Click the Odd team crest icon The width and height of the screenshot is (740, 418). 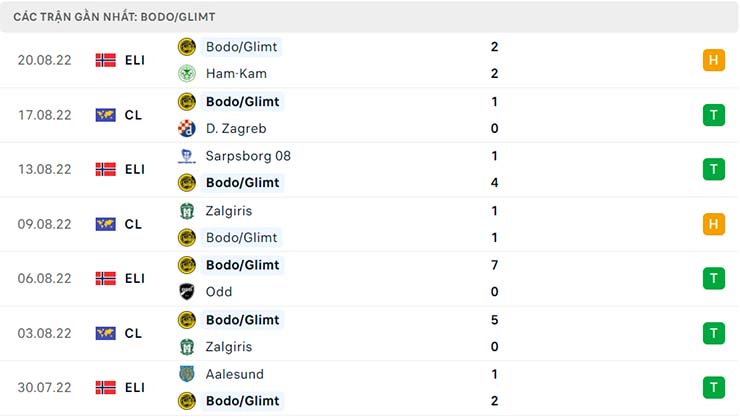click(186, 292)
